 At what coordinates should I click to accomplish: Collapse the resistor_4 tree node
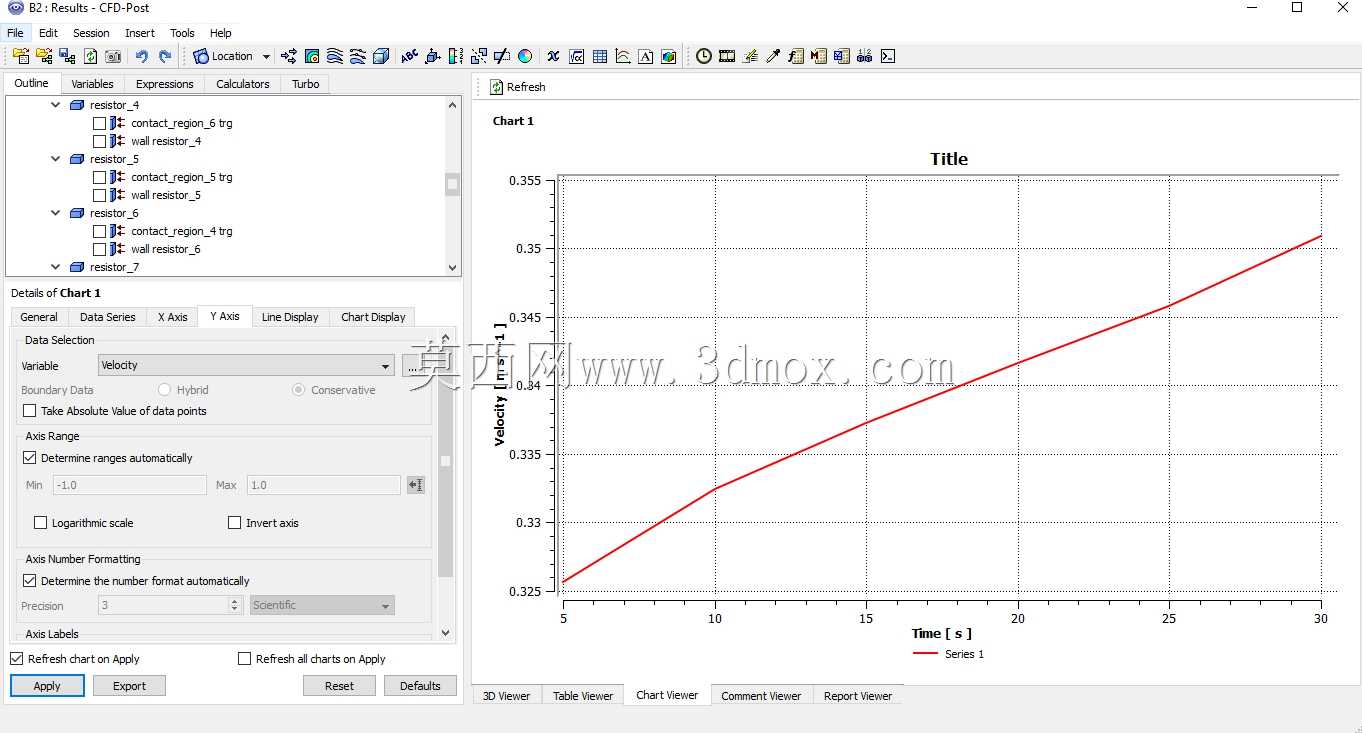point(56,105)
